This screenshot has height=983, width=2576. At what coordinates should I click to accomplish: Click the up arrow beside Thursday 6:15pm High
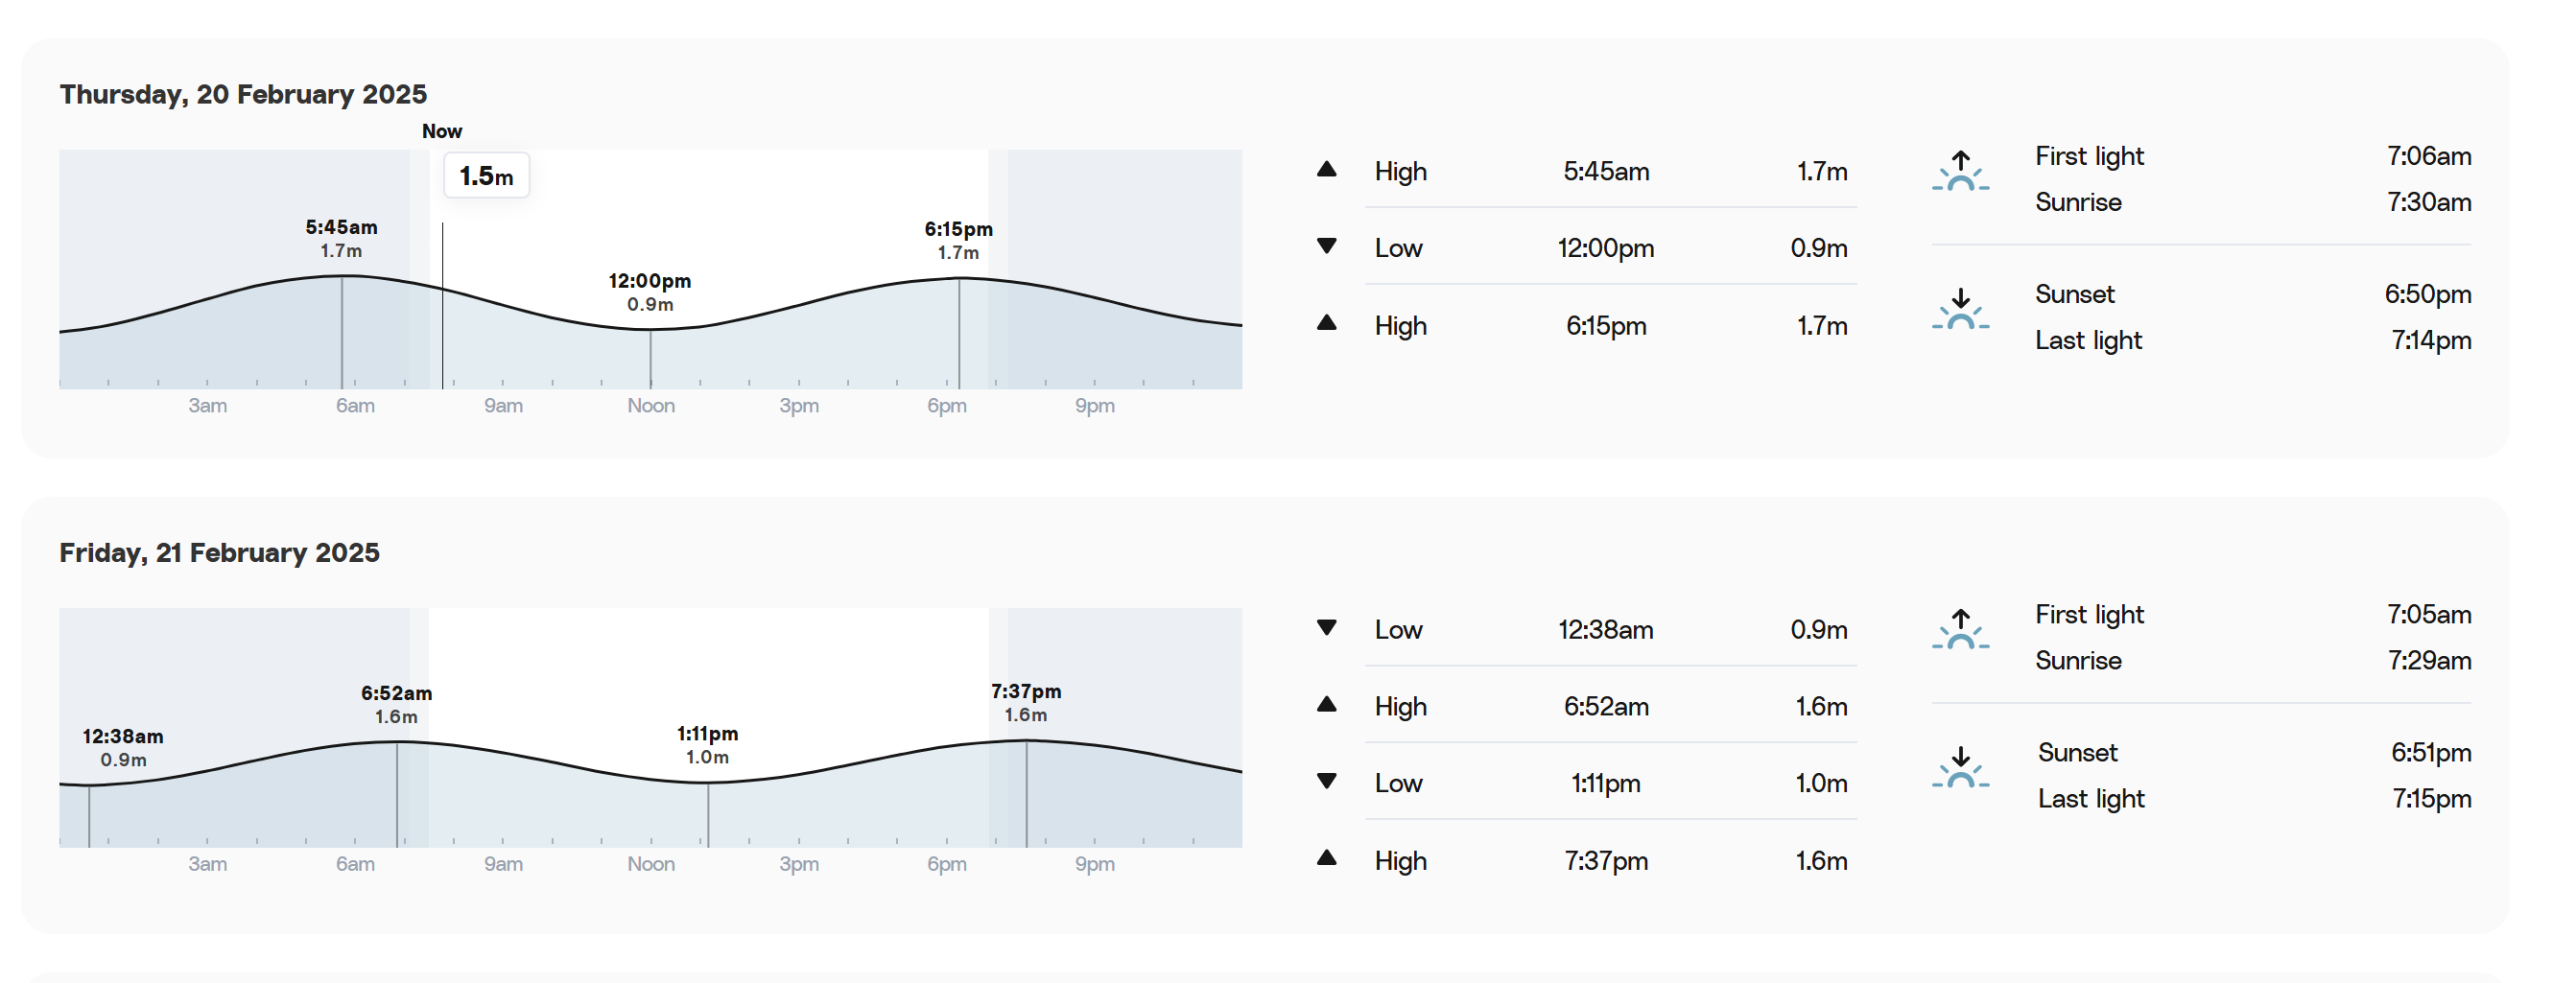click(1327, 322)
